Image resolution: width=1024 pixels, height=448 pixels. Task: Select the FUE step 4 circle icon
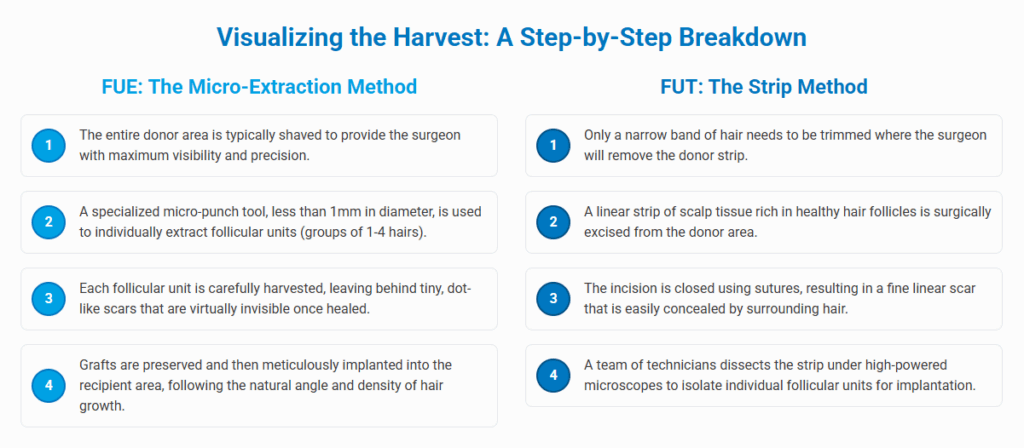pos(48,385)
